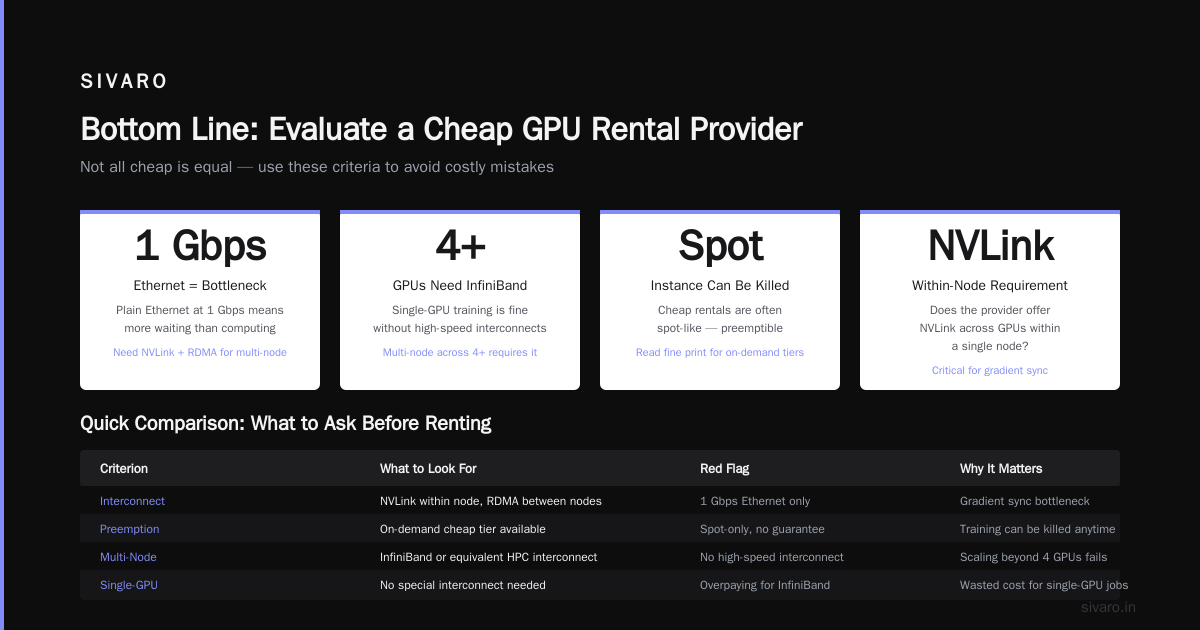Open the Preemption criterion row link
The width and height of the screenshot is (1200, 630).
tap(129, 529)
